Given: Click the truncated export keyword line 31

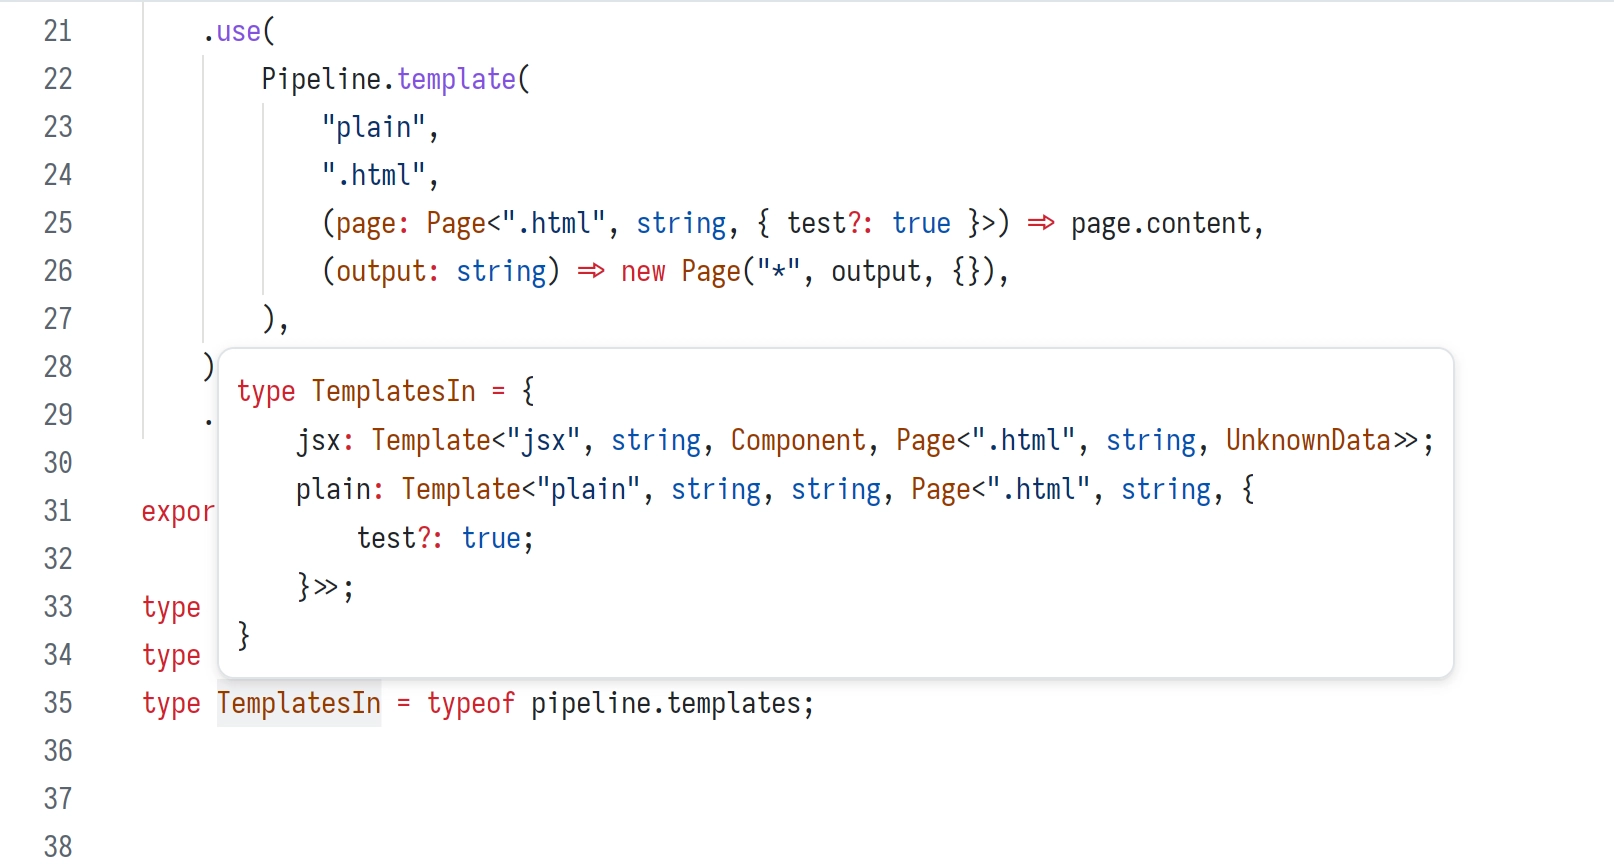Looking at the screenshot, I should pos(178,511).
